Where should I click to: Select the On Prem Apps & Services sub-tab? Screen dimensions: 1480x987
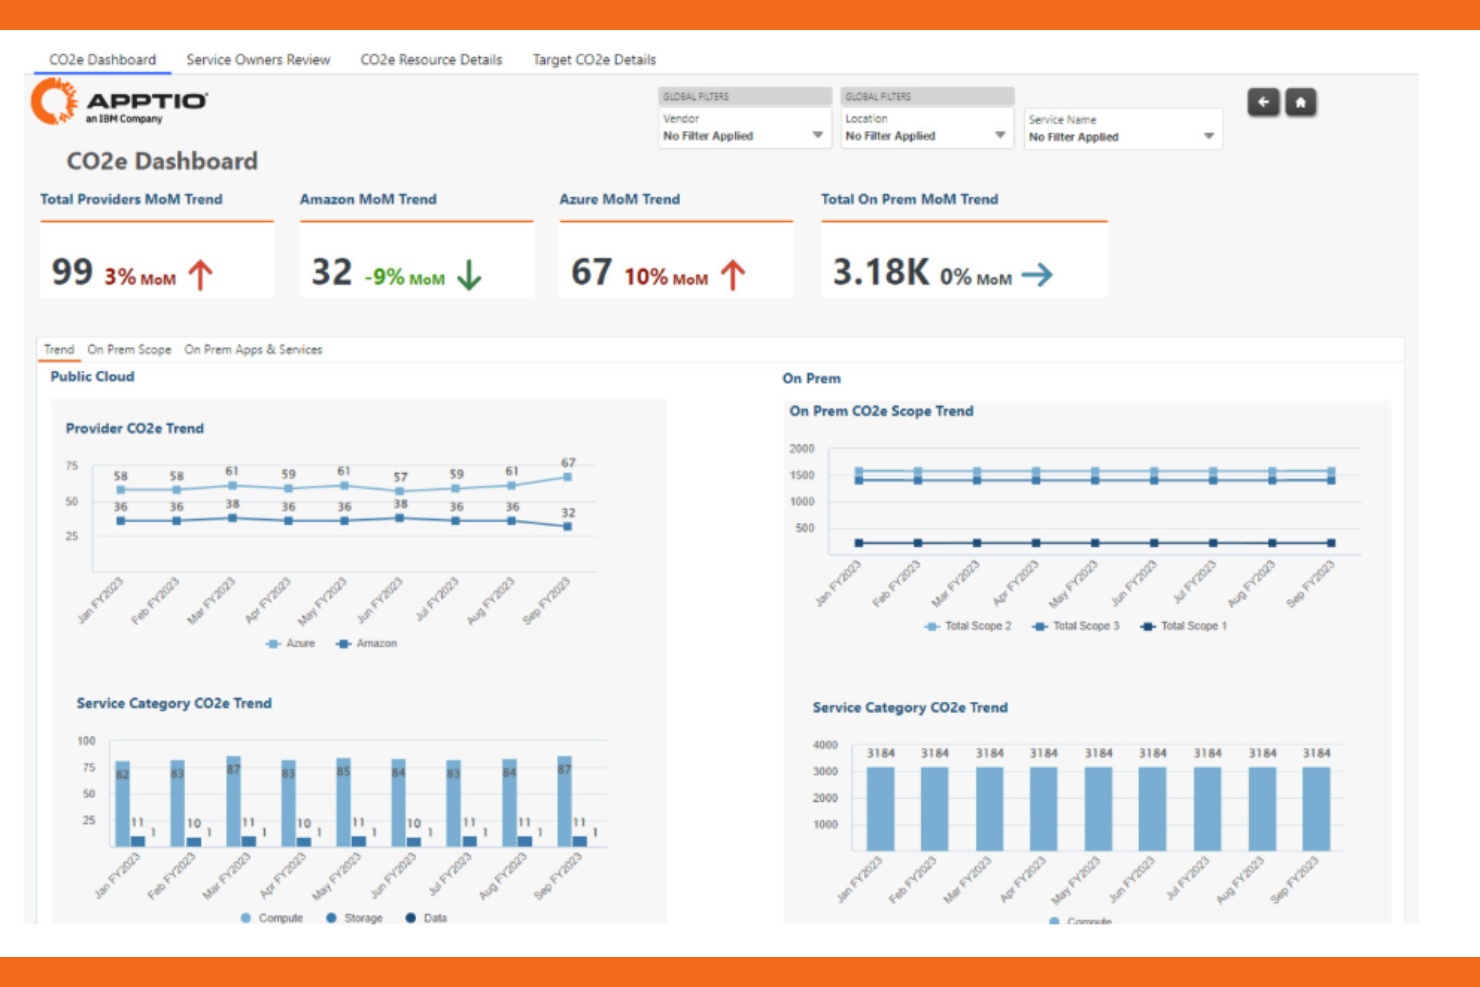253,349
